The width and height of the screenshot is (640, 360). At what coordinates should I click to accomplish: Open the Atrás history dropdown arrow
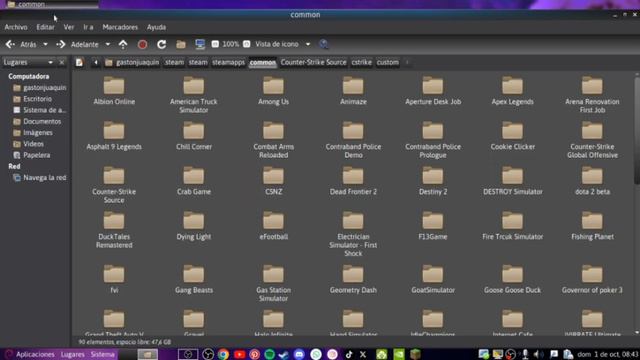coord(45,44)
